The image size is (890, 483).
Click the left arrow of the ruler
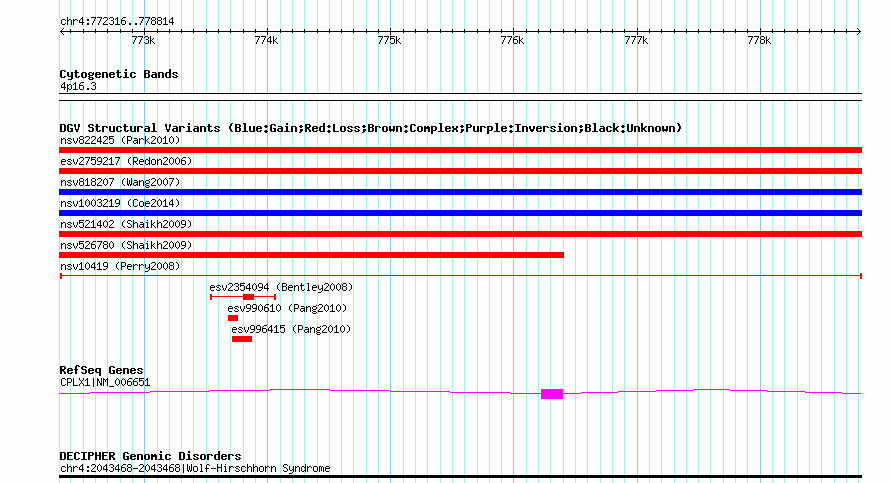coord(62,32)
